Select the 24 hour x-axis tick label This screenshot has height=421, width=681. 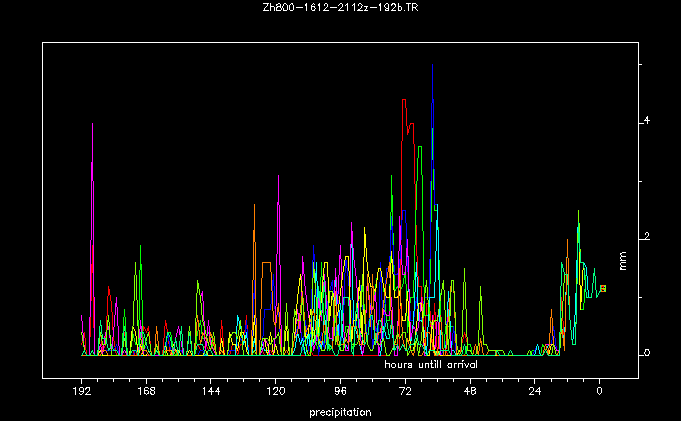pos(535,394)
